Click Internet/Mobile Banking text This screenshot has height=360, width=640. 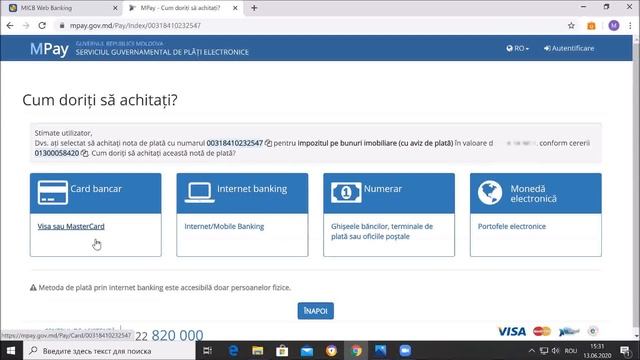pyautogui.click(x=224, y=226)
